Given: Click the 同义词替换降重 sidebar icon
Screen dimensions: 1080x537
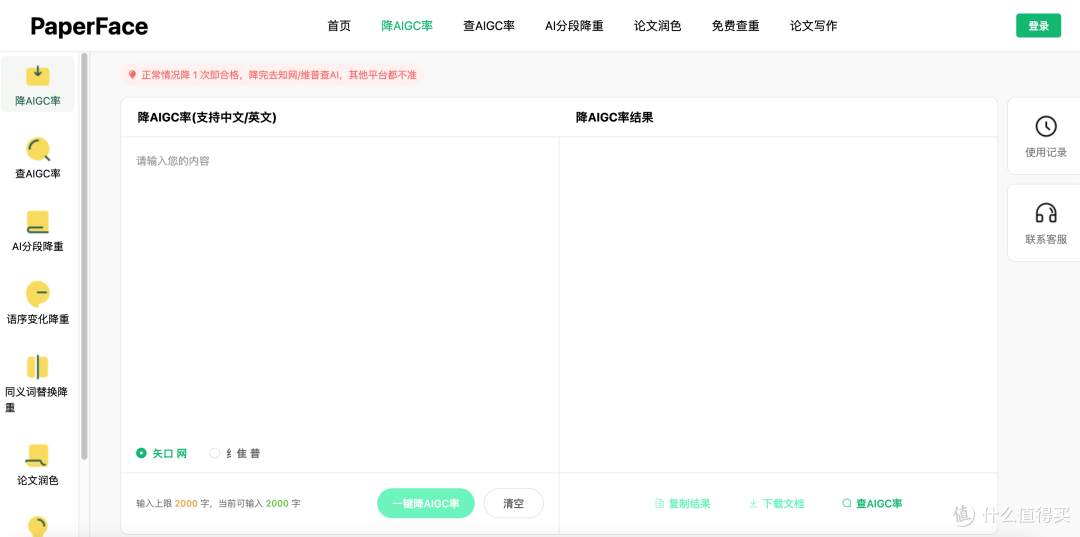Looking at the screenshot, I should coord(38,367).
